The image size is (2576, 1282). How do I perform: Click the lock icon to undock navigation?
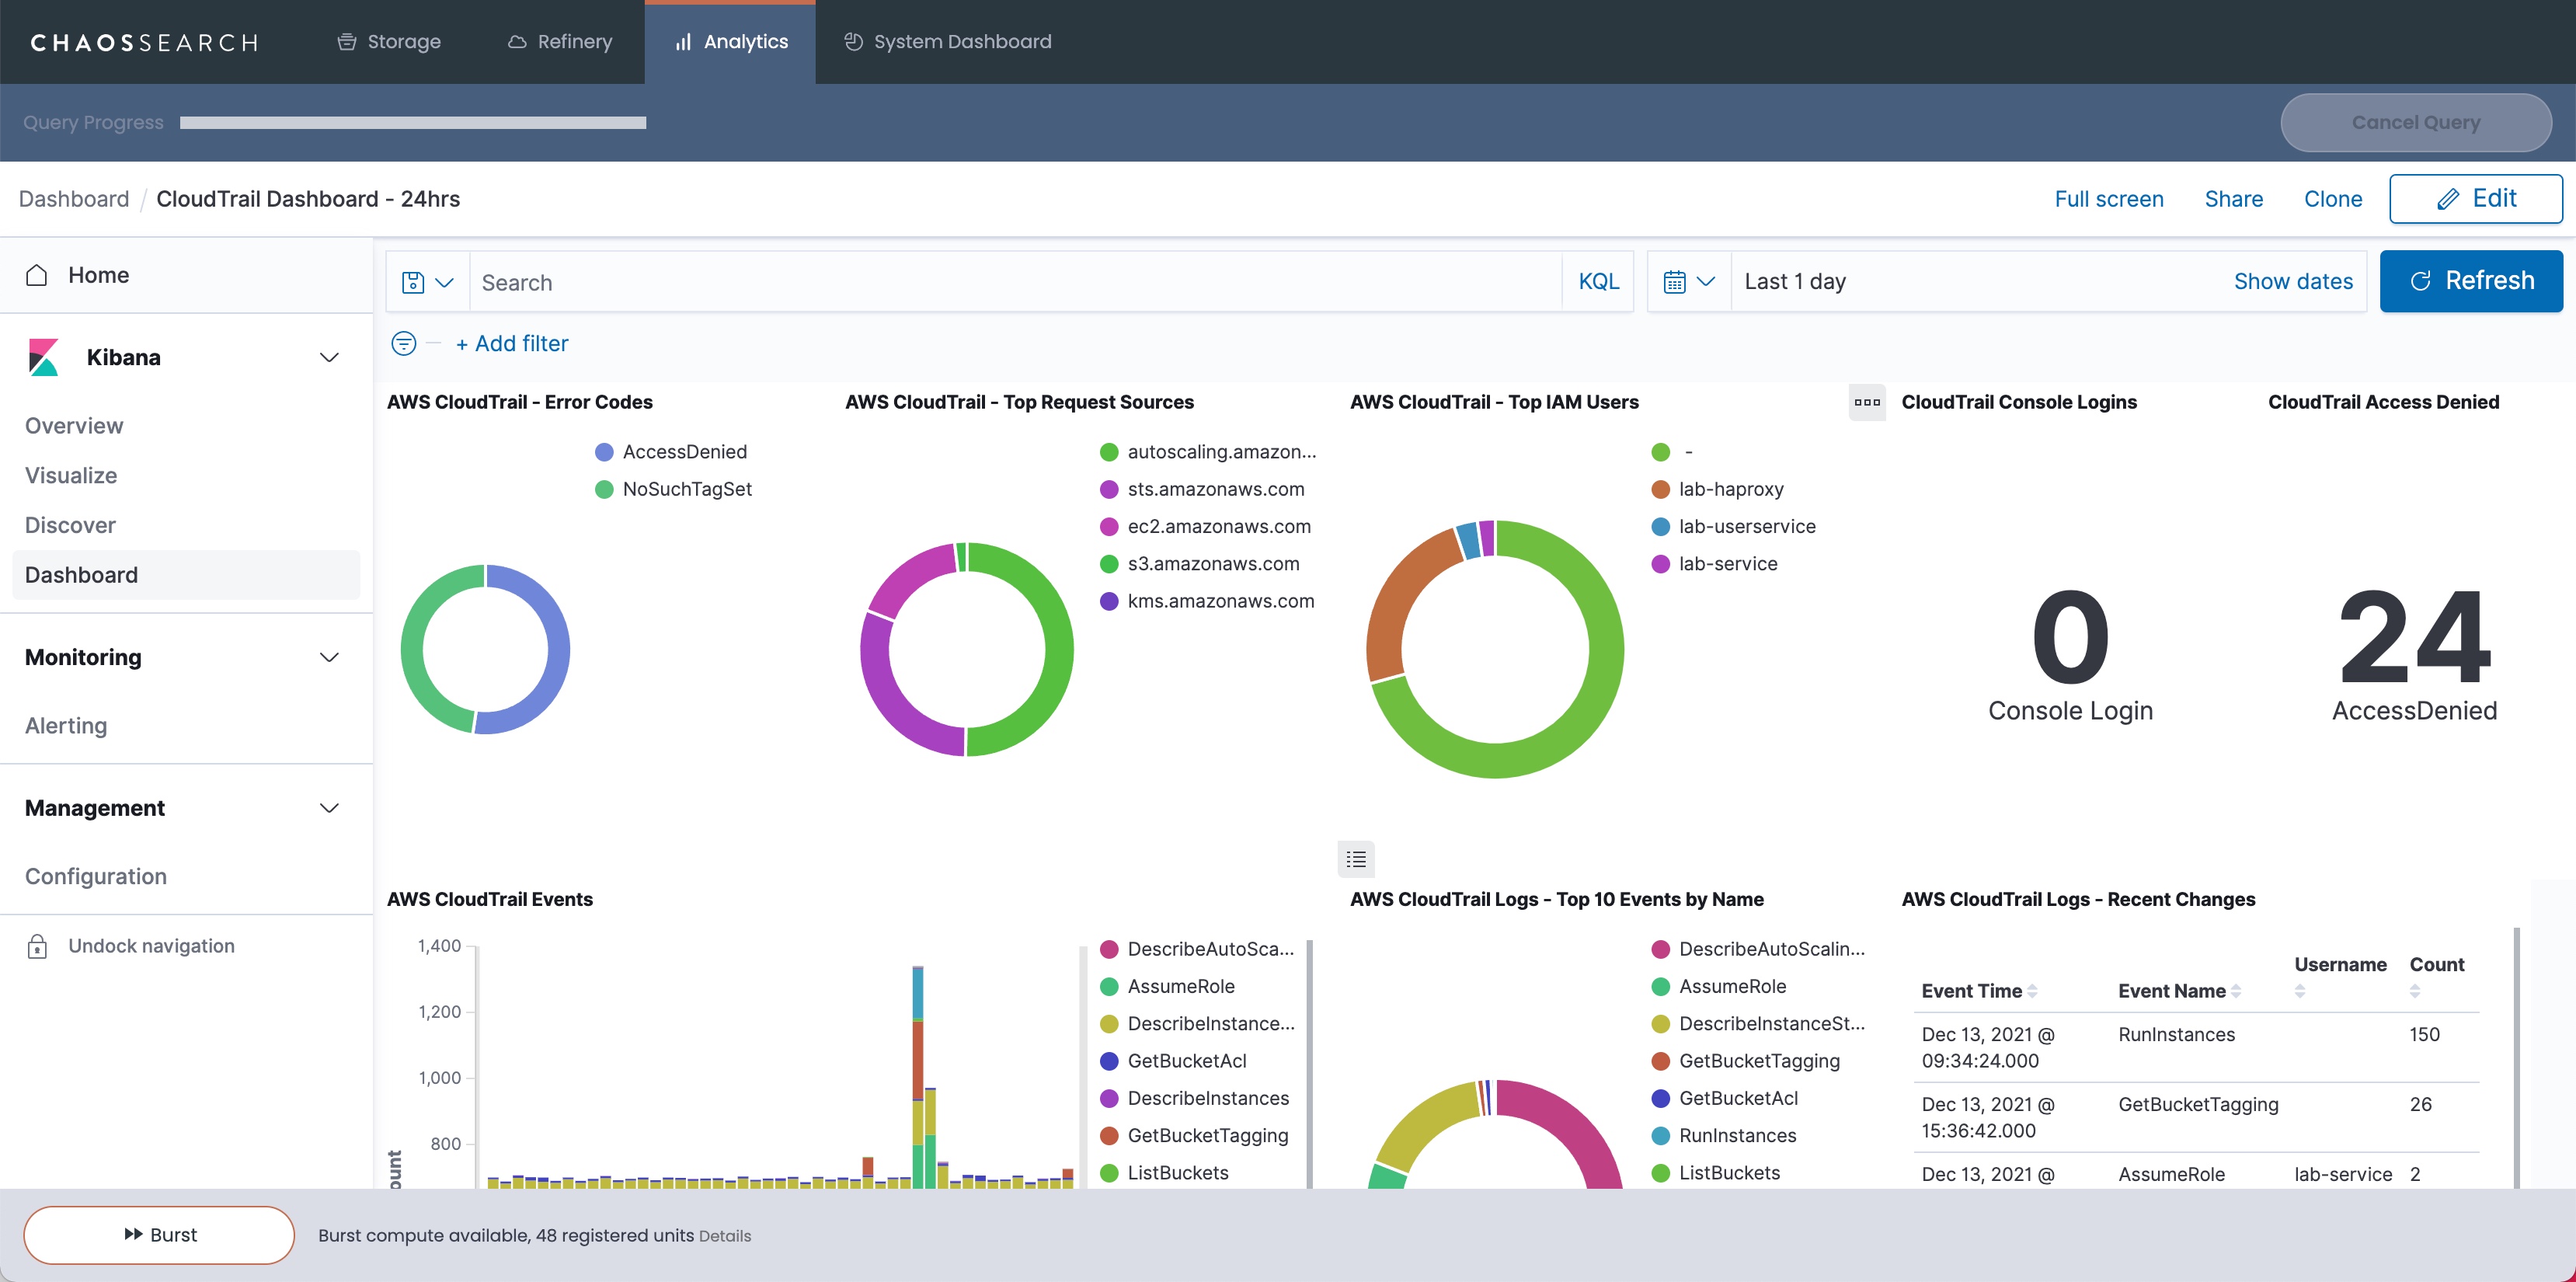pyautogui.click(x=37, y=946)
